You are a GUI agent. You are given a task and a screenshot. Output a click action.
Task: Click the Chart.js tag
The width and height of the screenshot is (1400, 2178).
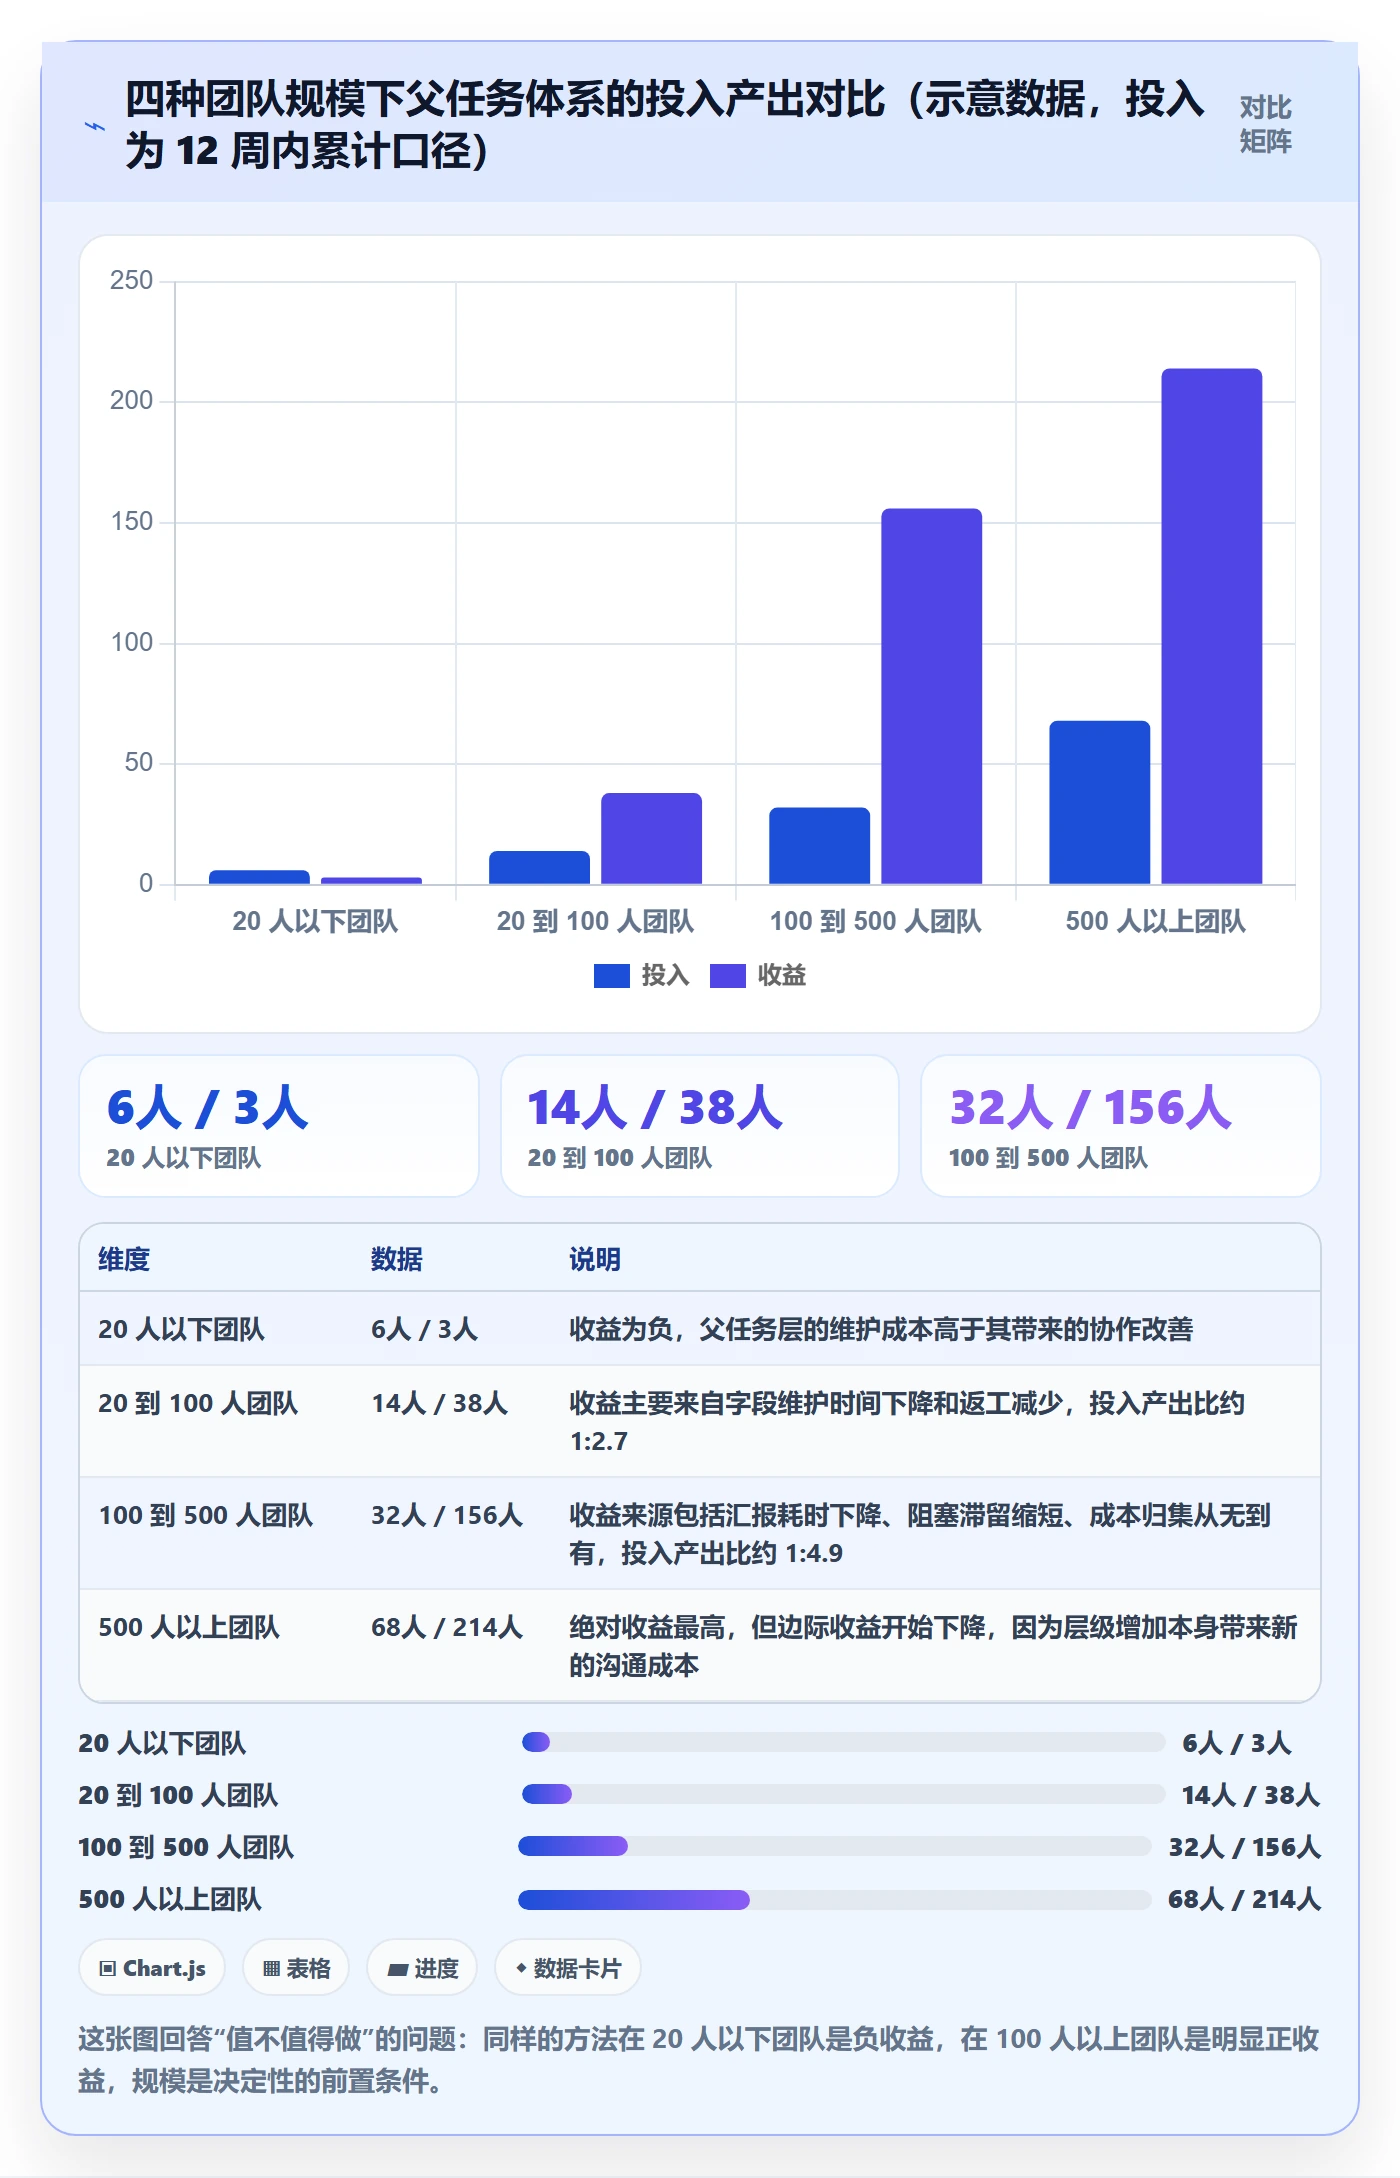pos(152,1968)
